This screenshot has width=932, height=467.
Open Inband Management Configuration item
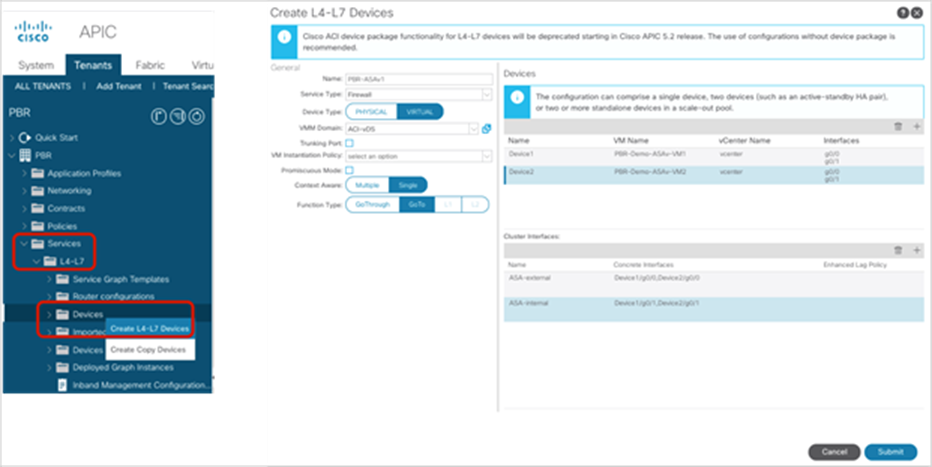click(x=141, y=385)
